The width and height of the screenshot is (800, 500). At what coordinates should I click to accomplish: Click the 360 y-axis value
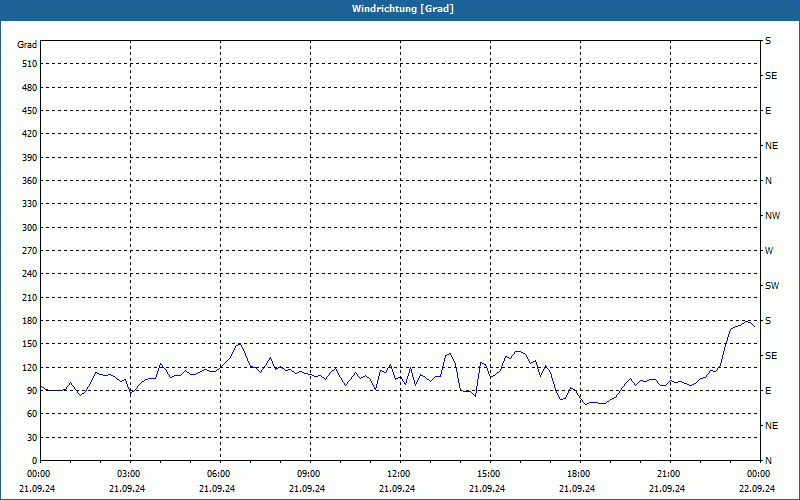(x=30, y=181)
